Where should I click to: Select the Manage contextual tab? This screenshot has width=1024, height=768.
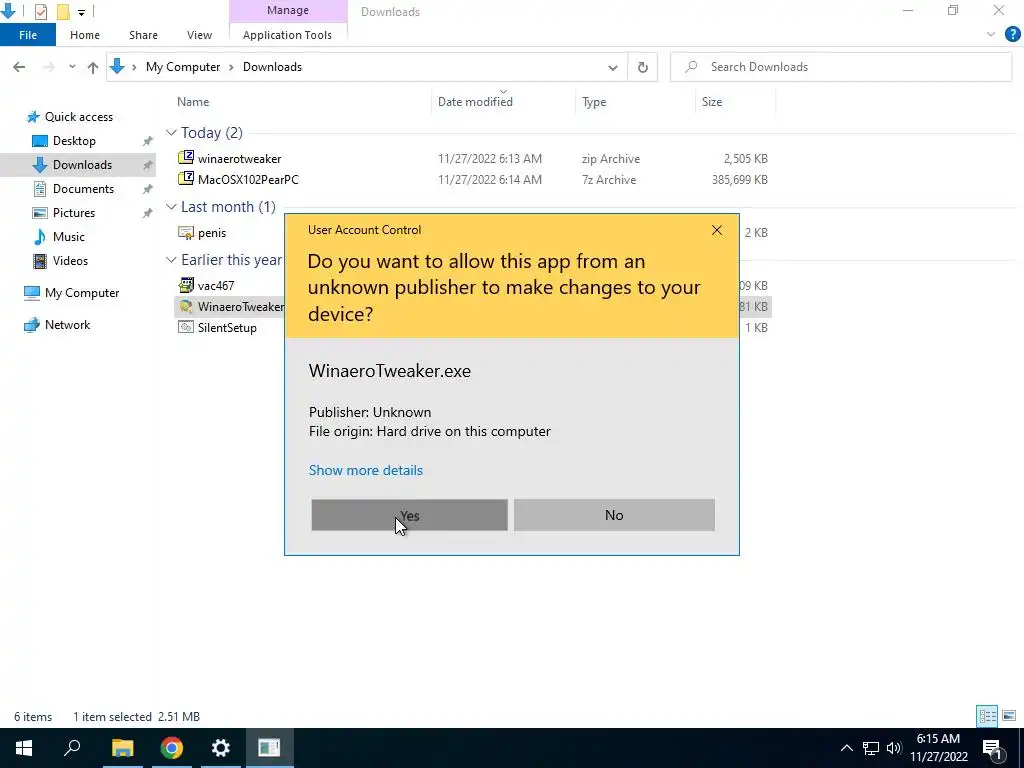point(287,10)
